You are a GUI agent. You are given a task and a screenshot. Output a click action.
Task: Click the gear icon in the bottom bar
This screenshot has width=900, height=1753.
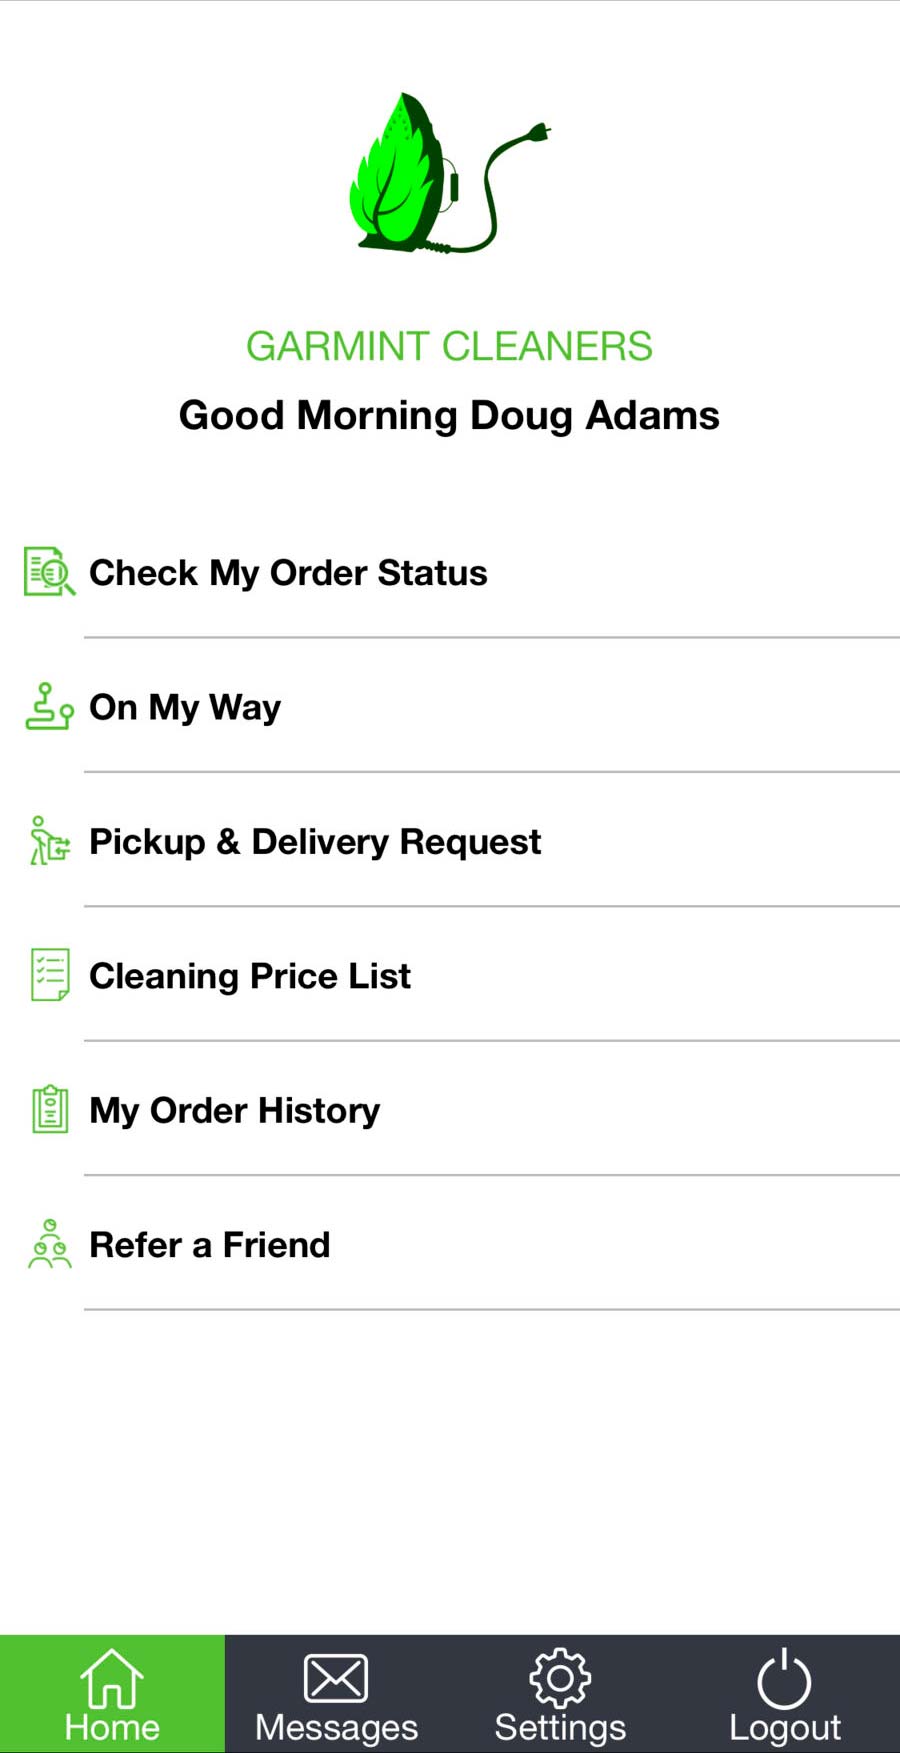point(560,1678)
